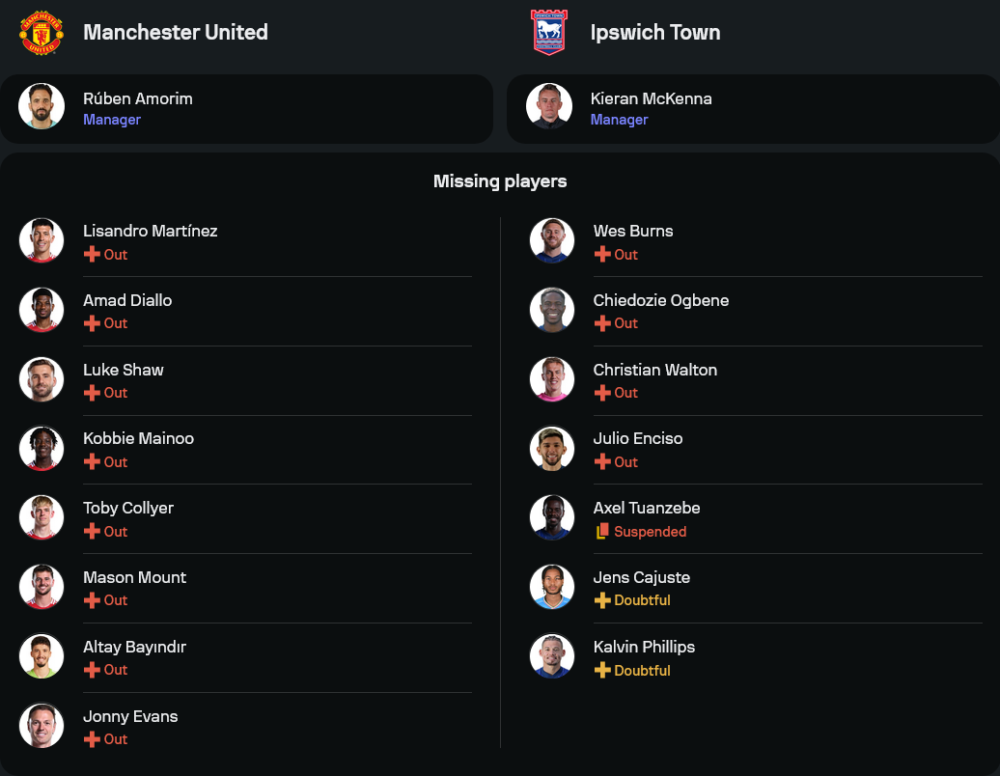1000x776 pixels.
Task: Open Luke Shaw's player profile link
Action: (x=123, y=370)
